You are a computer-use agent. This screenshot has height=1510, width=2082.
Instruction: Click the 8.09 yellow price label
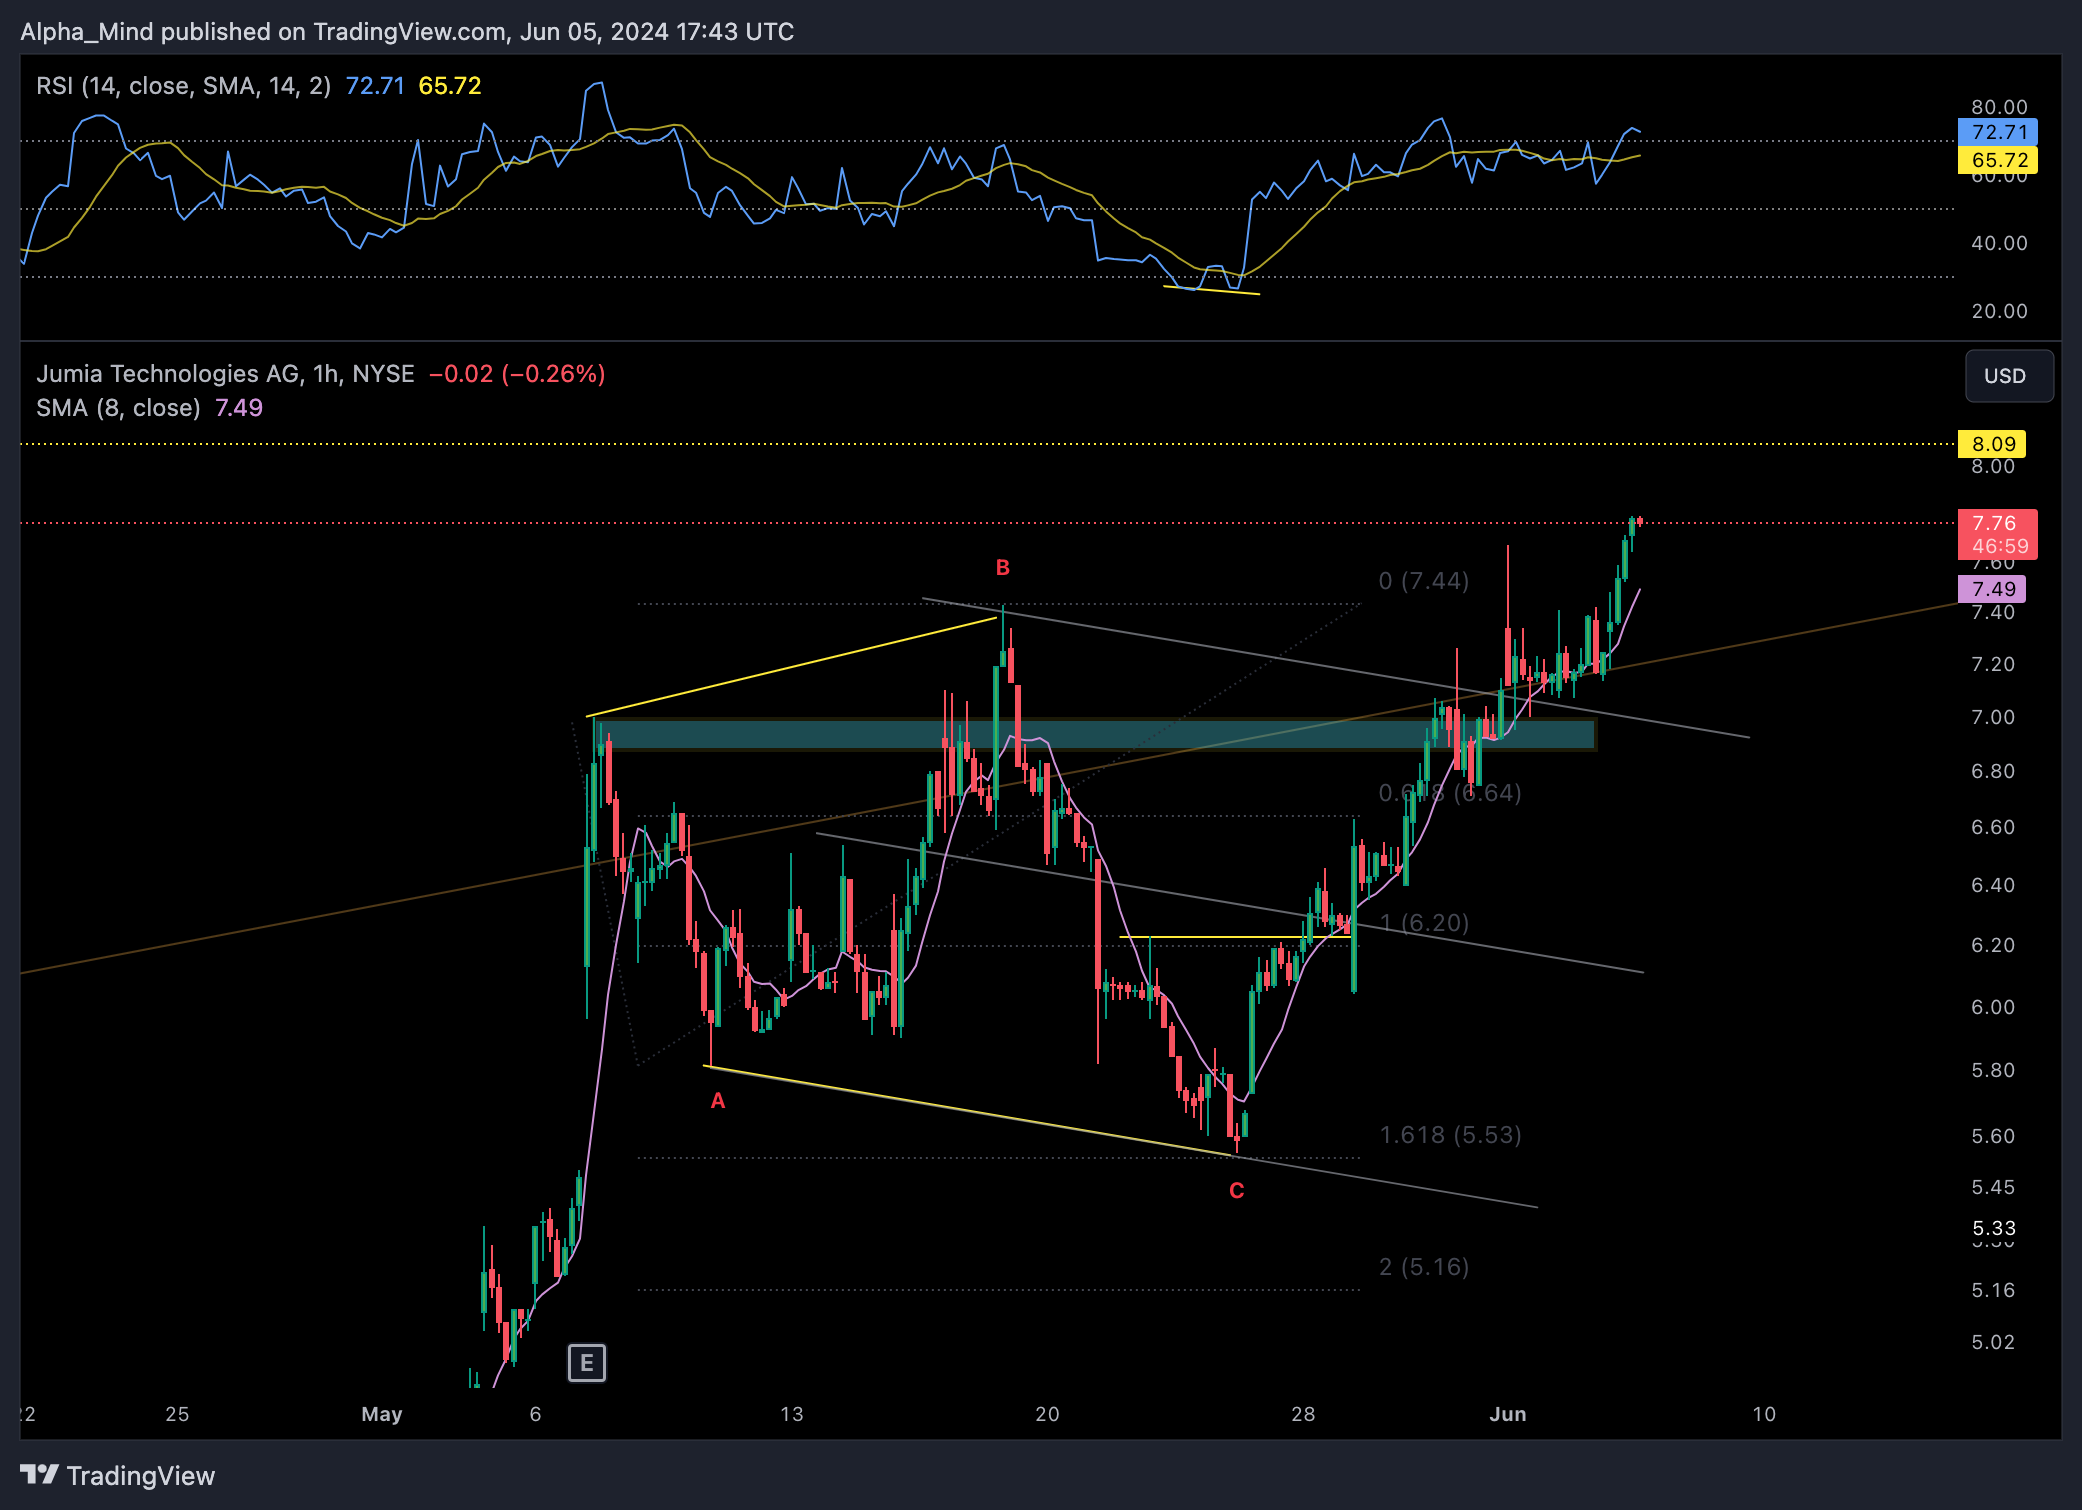click(x=1992, y=444)
